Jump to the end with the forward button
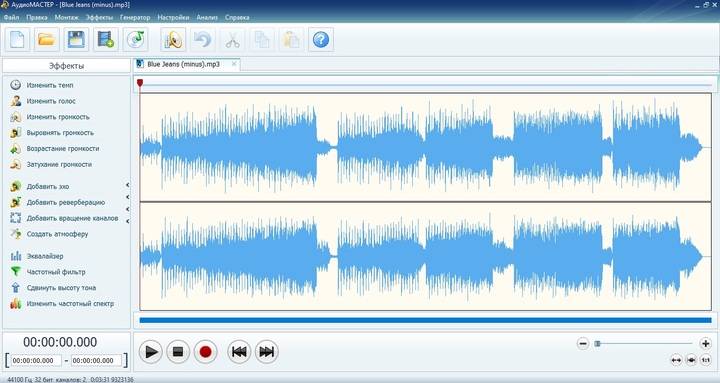 [x=267, y=352]
